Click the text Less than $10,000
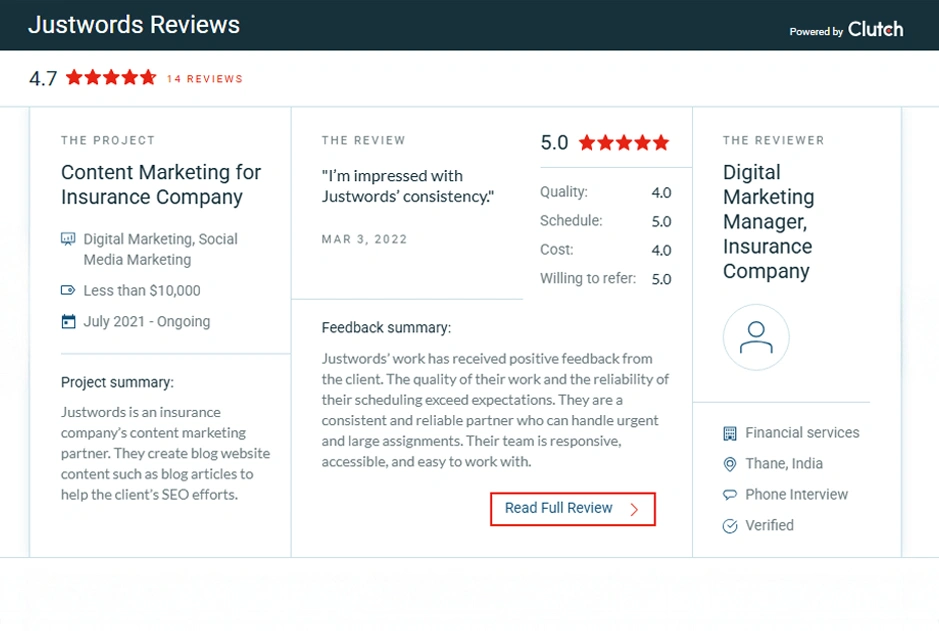 [x=142, y=290]
